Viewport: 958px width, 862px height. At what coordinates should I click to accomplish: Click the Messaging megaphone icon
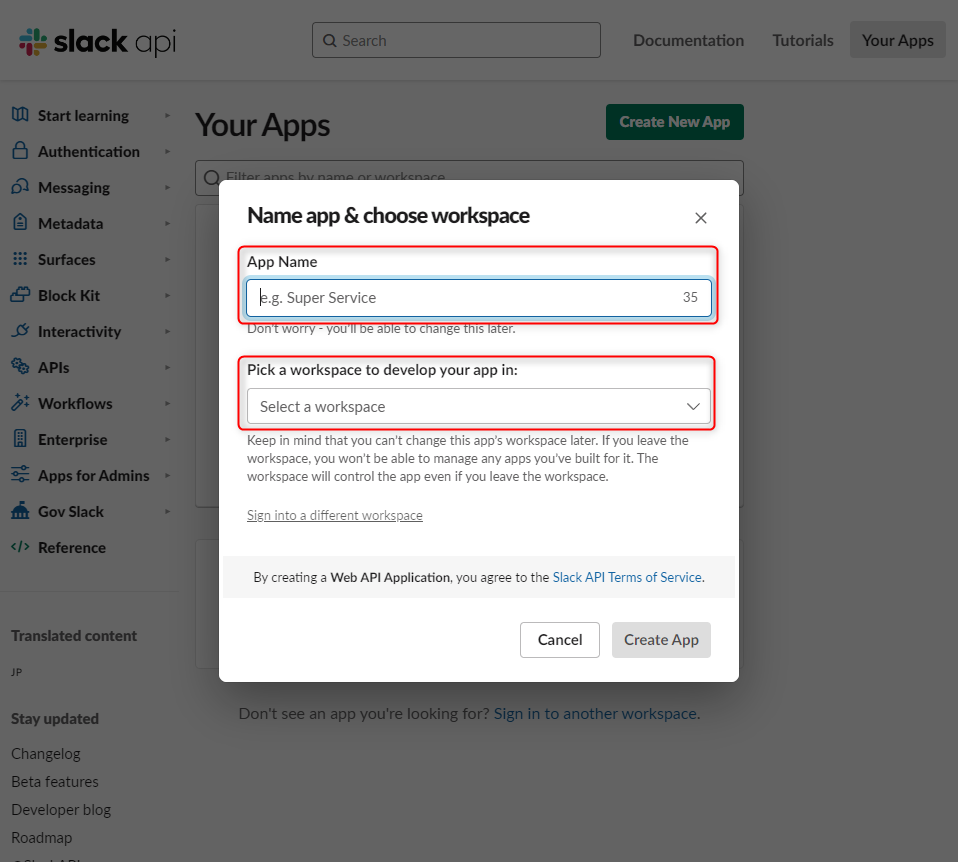tap(20, 187)
